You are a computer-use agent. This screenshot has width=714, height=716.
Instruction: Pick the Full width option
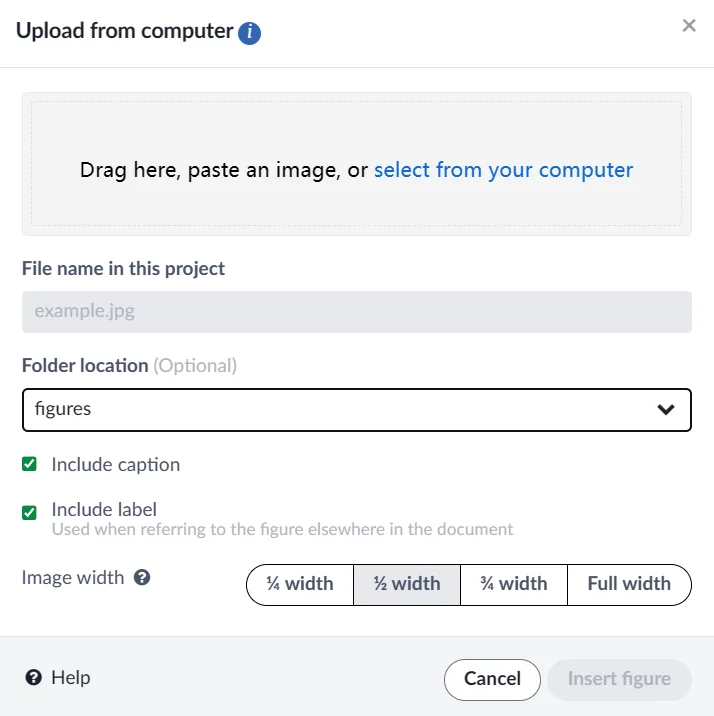click(x=629, y=584)
